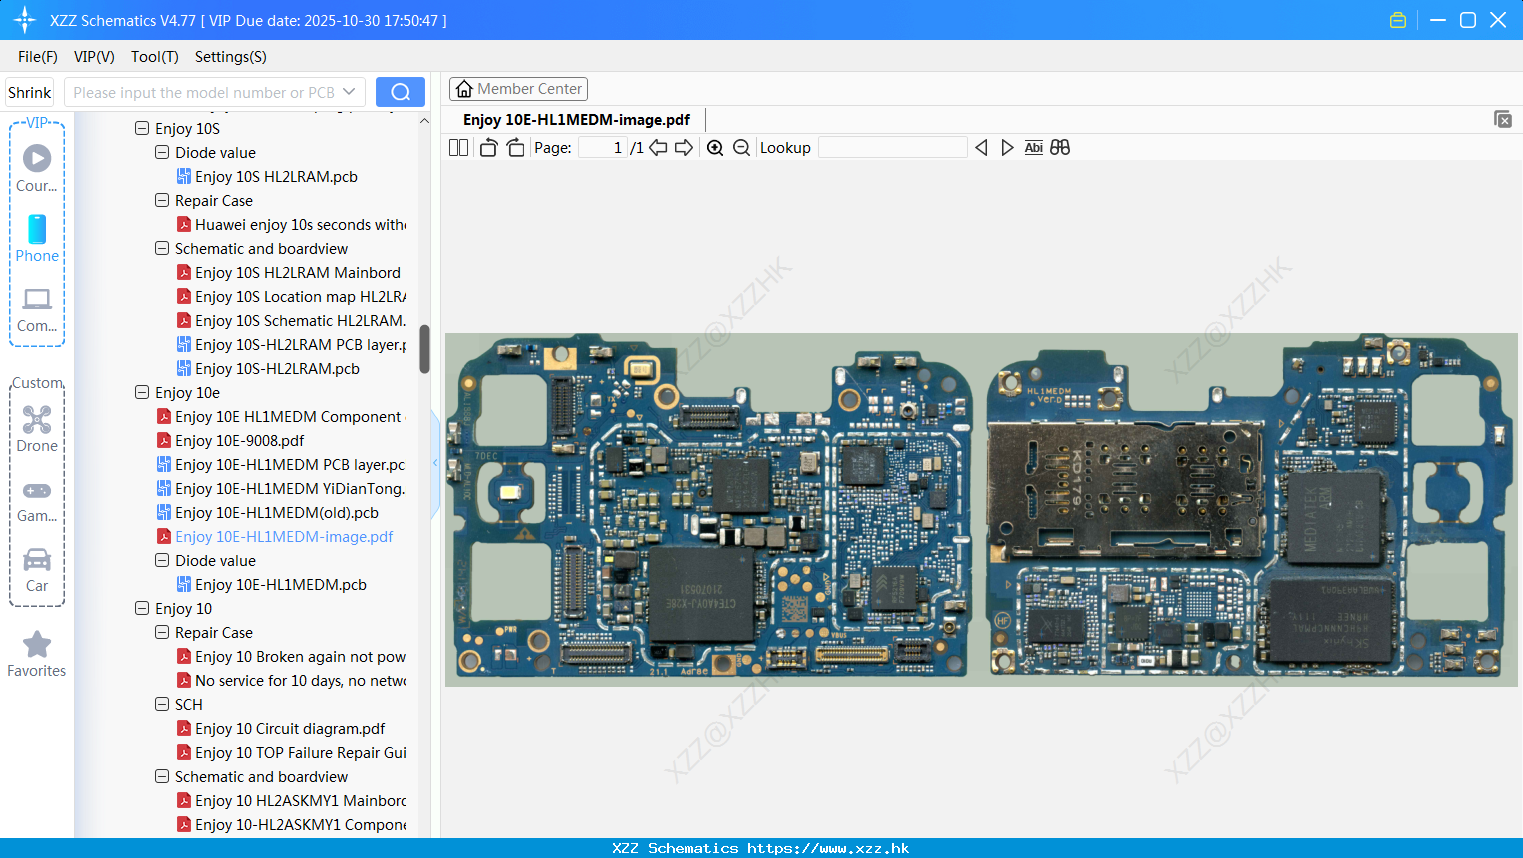Open the Settings(S) menu
The width and height of the screenshot is (1523, 858).
click(231, 57)
